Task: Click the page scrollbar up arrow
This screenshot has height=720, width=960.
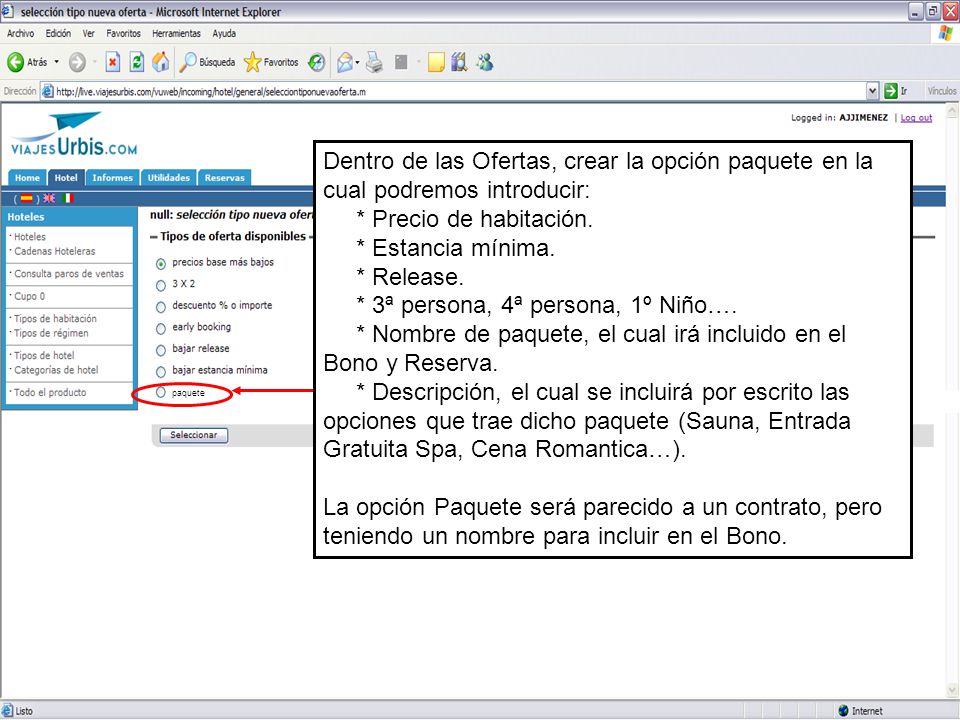Action: point(952,111)
